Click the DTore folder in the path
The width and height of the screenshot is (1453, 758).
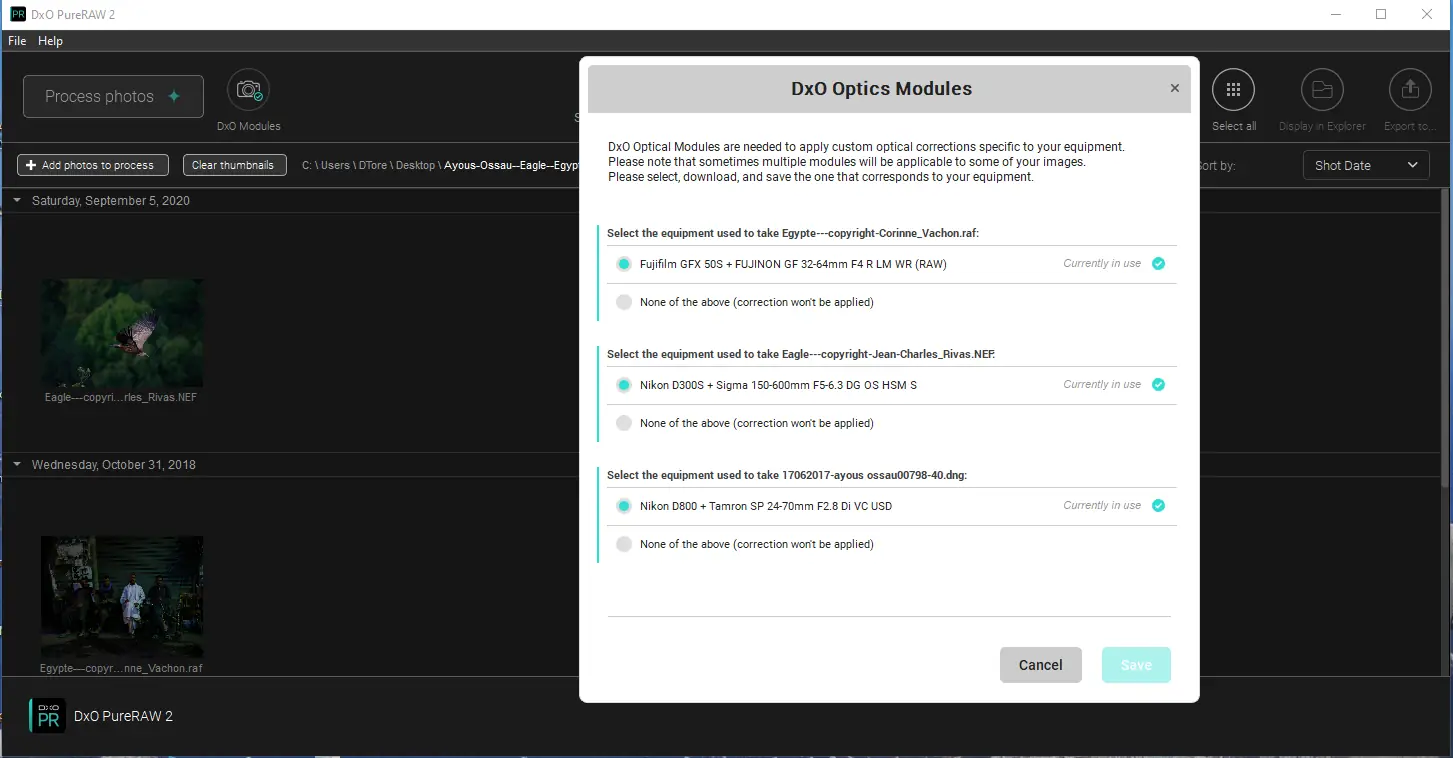point(375,166)
